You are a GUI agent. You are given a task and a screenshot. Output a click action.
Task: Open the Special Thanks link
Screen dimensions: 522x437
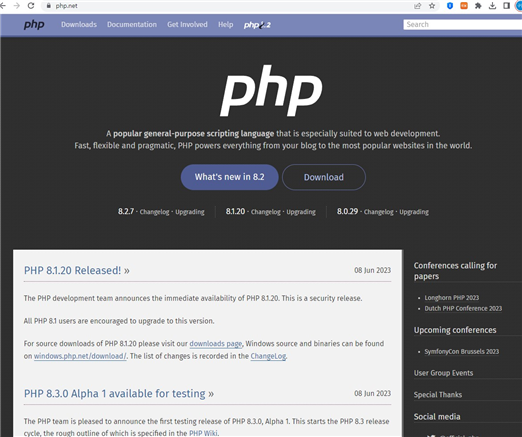(438, 395)
